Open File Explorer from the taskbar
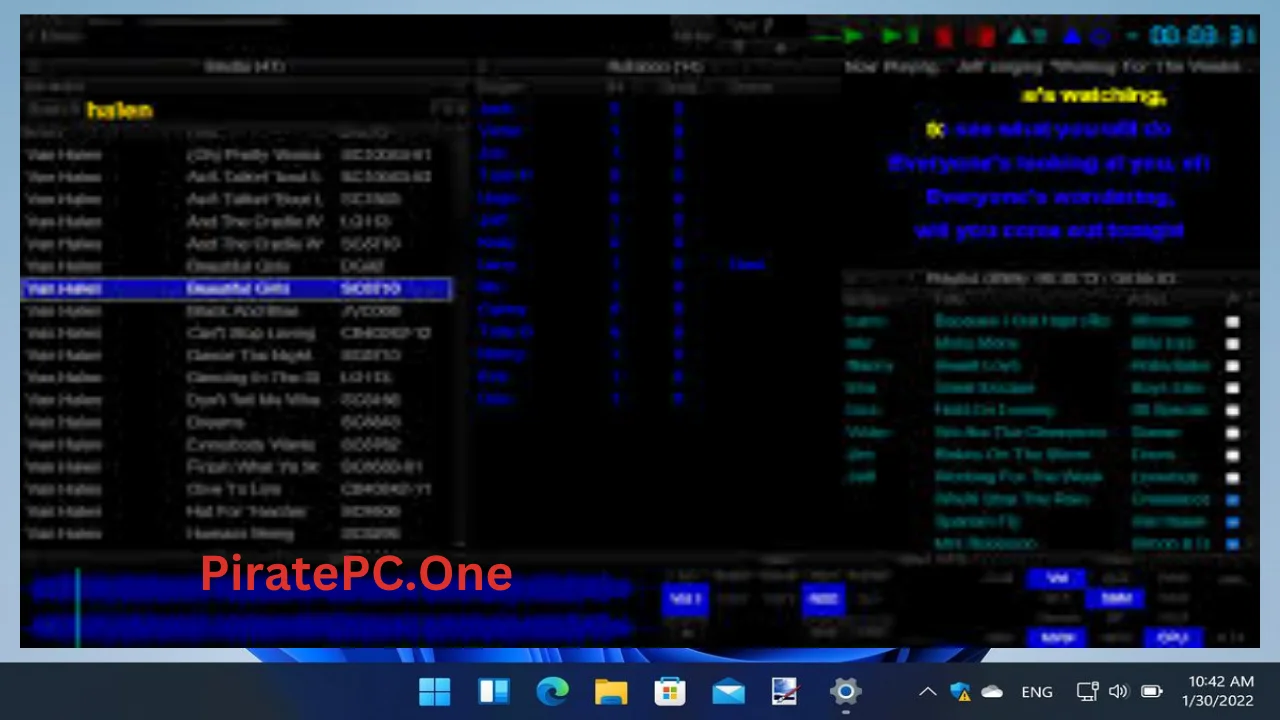 611,691
